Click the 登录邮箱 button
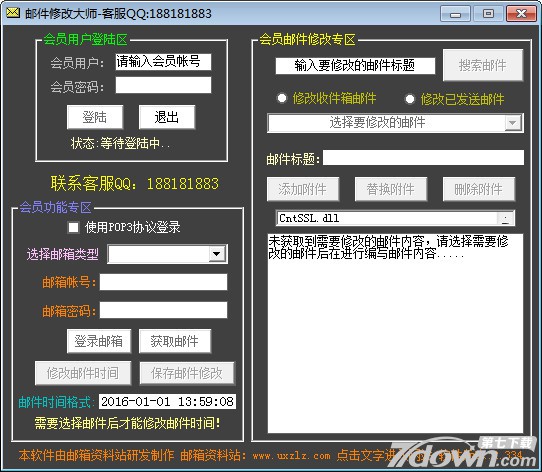 pos(99,341)
